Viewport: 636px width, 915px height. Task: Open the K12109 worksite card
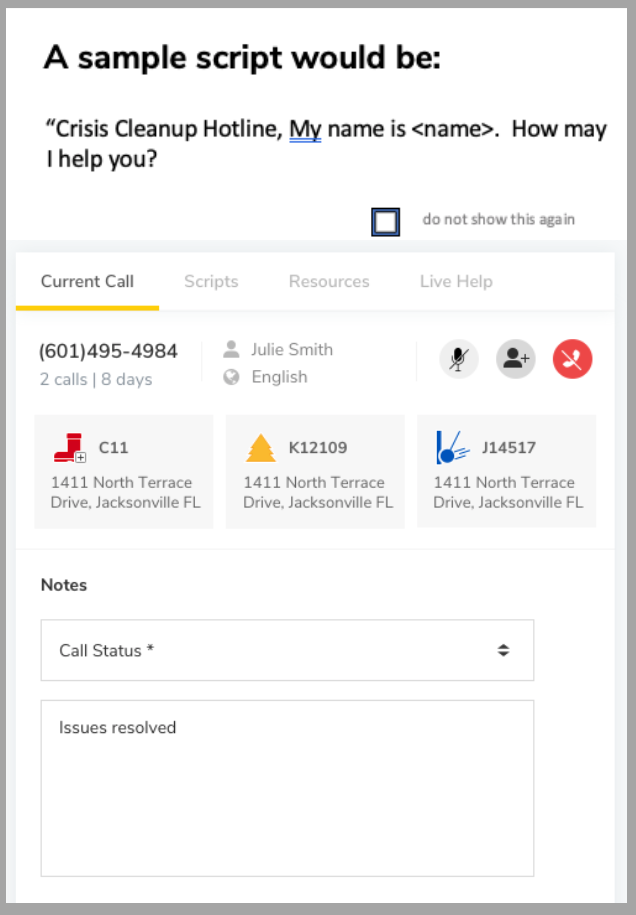tap(315, 472)
